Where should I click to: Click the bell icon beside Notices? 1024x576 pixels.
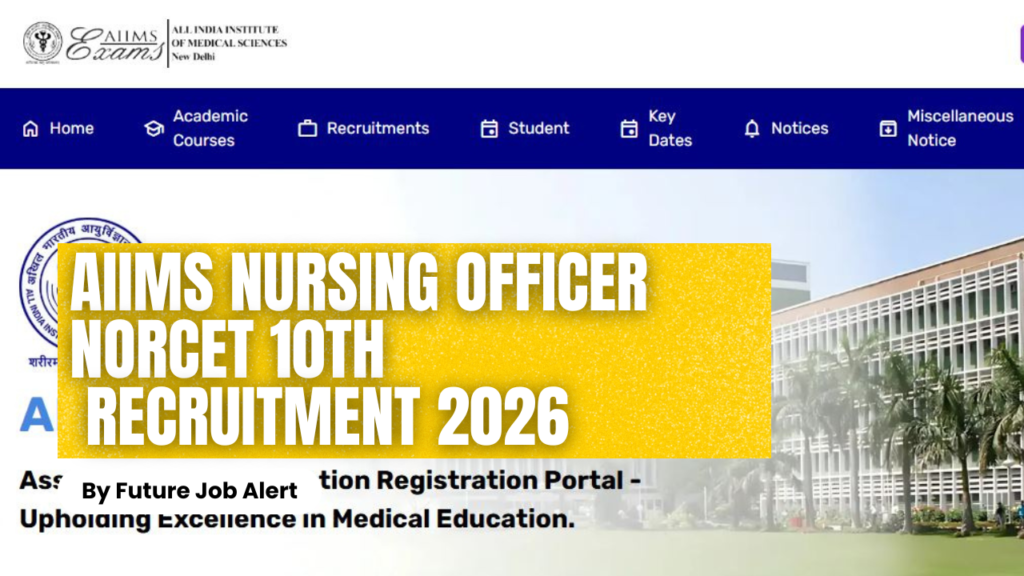tap(752, 129)
